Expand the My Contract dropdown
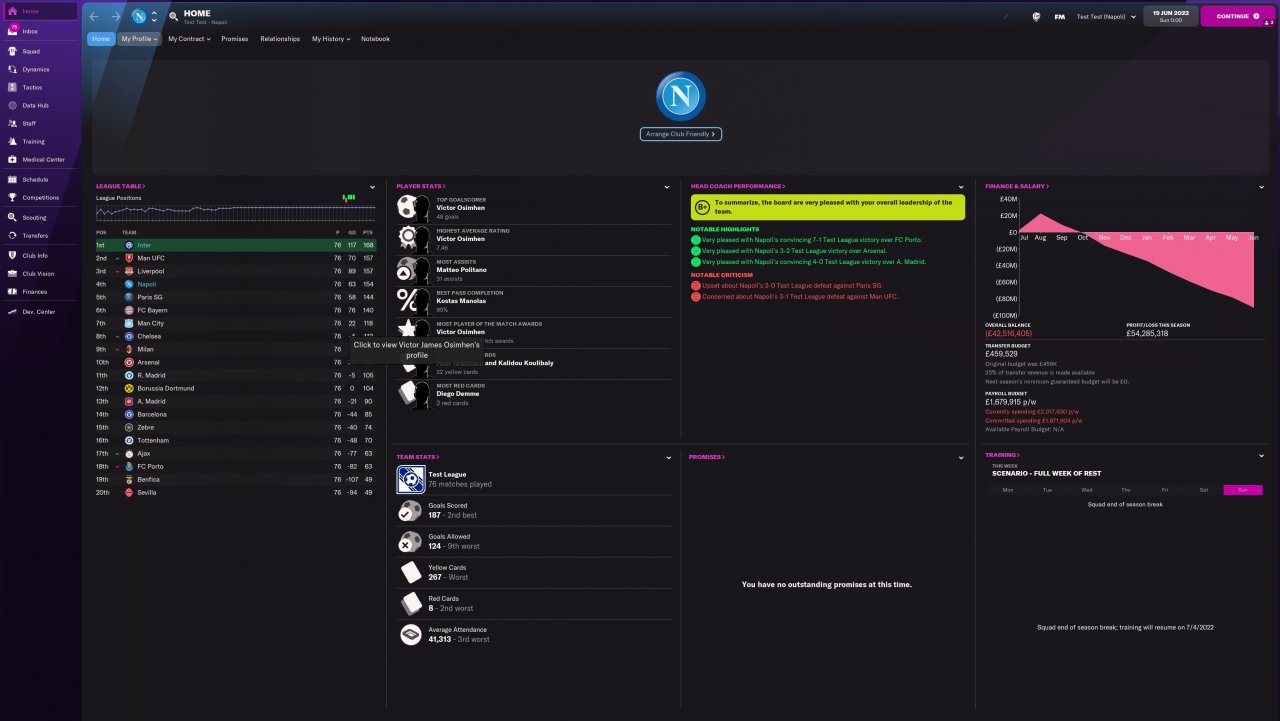This screenshot has width=1280, height=721. 189,39
